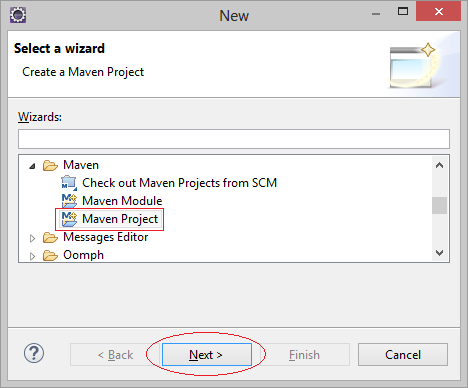Select Maven Project in the wizard list
Screen dimensions: 468x388
click(120, 219)
